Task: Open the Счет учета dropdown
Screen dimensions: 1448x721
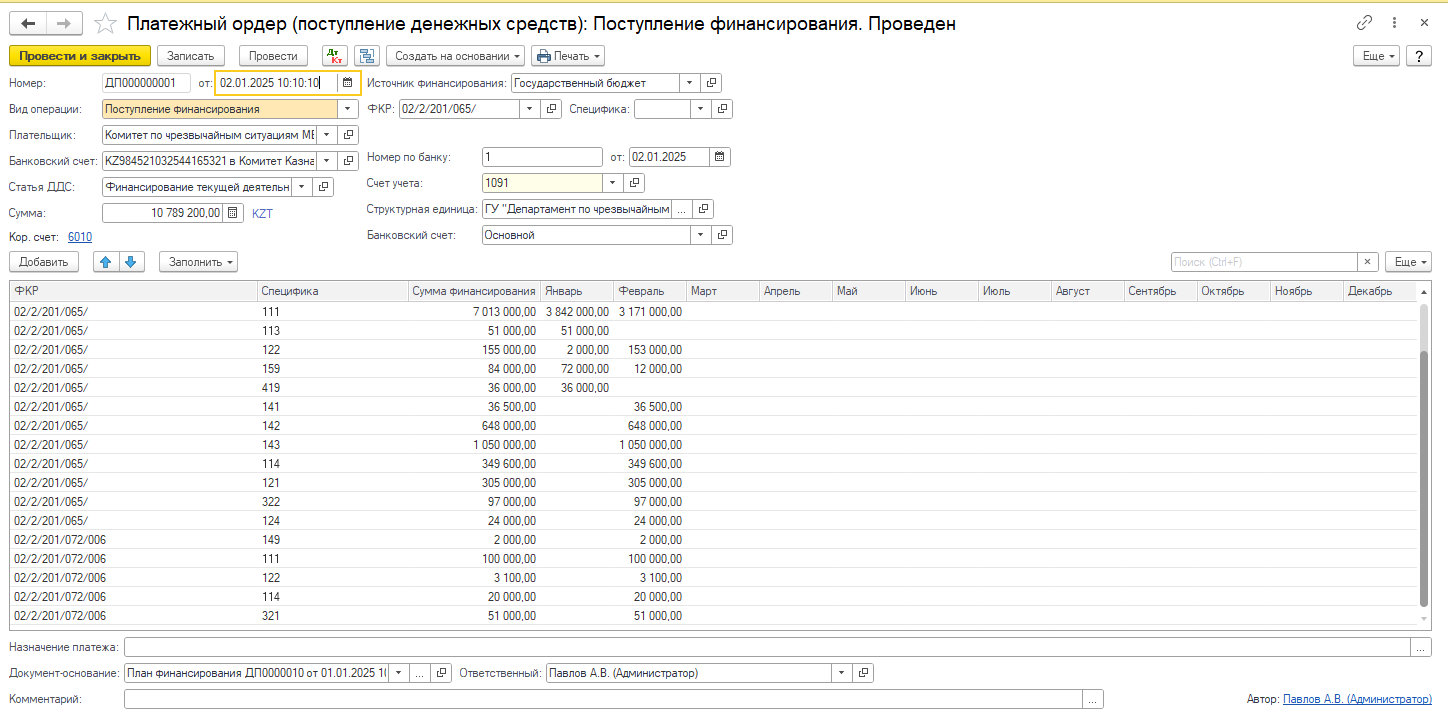Action: (611, 183)
